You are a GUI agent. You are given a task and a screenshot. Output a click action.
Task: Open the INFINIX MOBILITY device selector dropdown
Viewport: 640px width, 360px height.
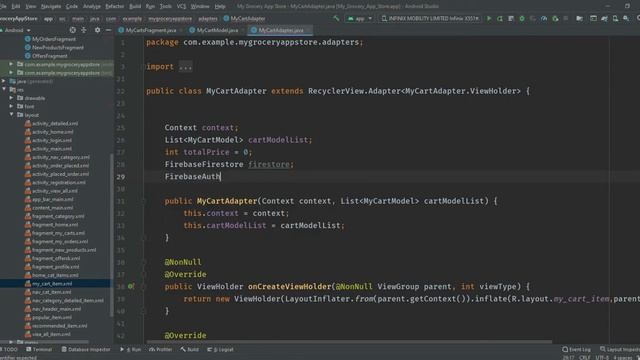click(429, 18)
